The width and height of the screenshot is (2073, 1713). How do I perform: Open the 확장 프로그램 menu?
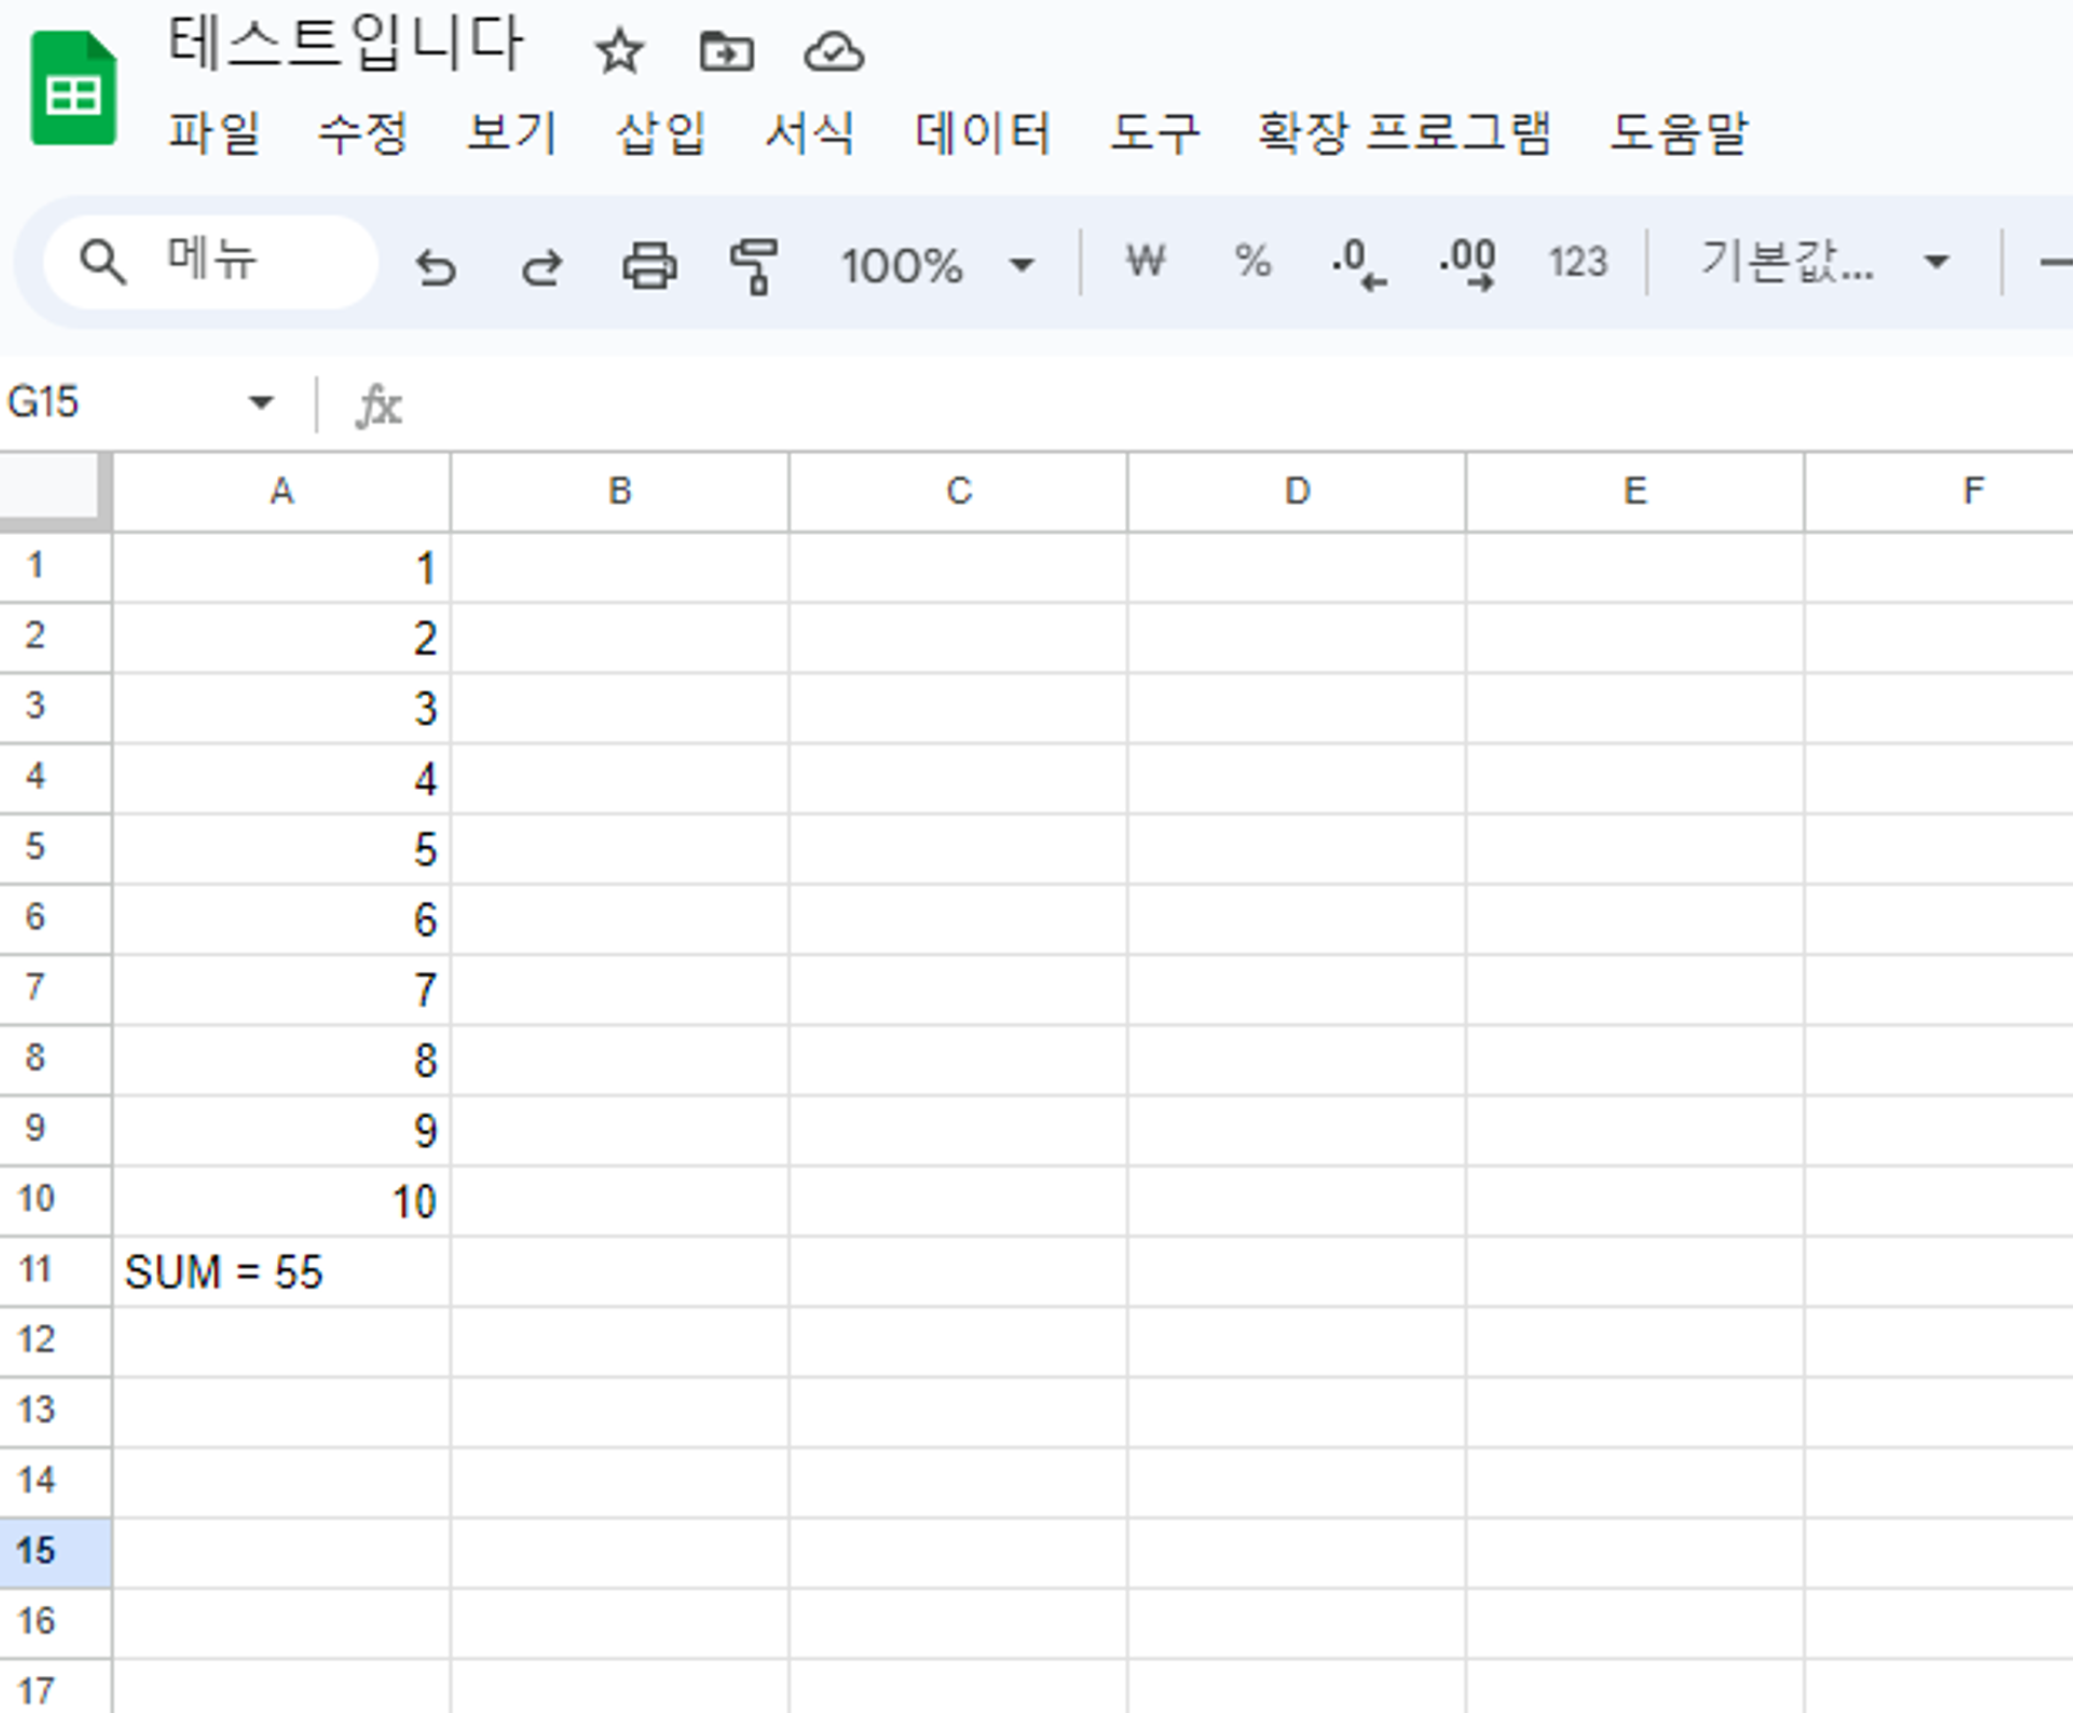(x=1404, y=132)
